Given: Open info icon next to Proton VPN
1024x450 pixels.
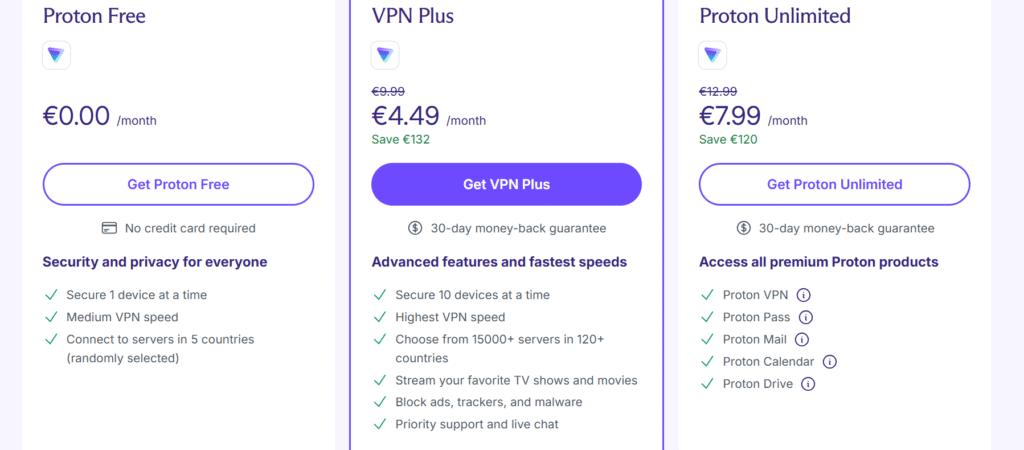Looking at the screenshot, I should pyautogui.click(x=803, y=295).
